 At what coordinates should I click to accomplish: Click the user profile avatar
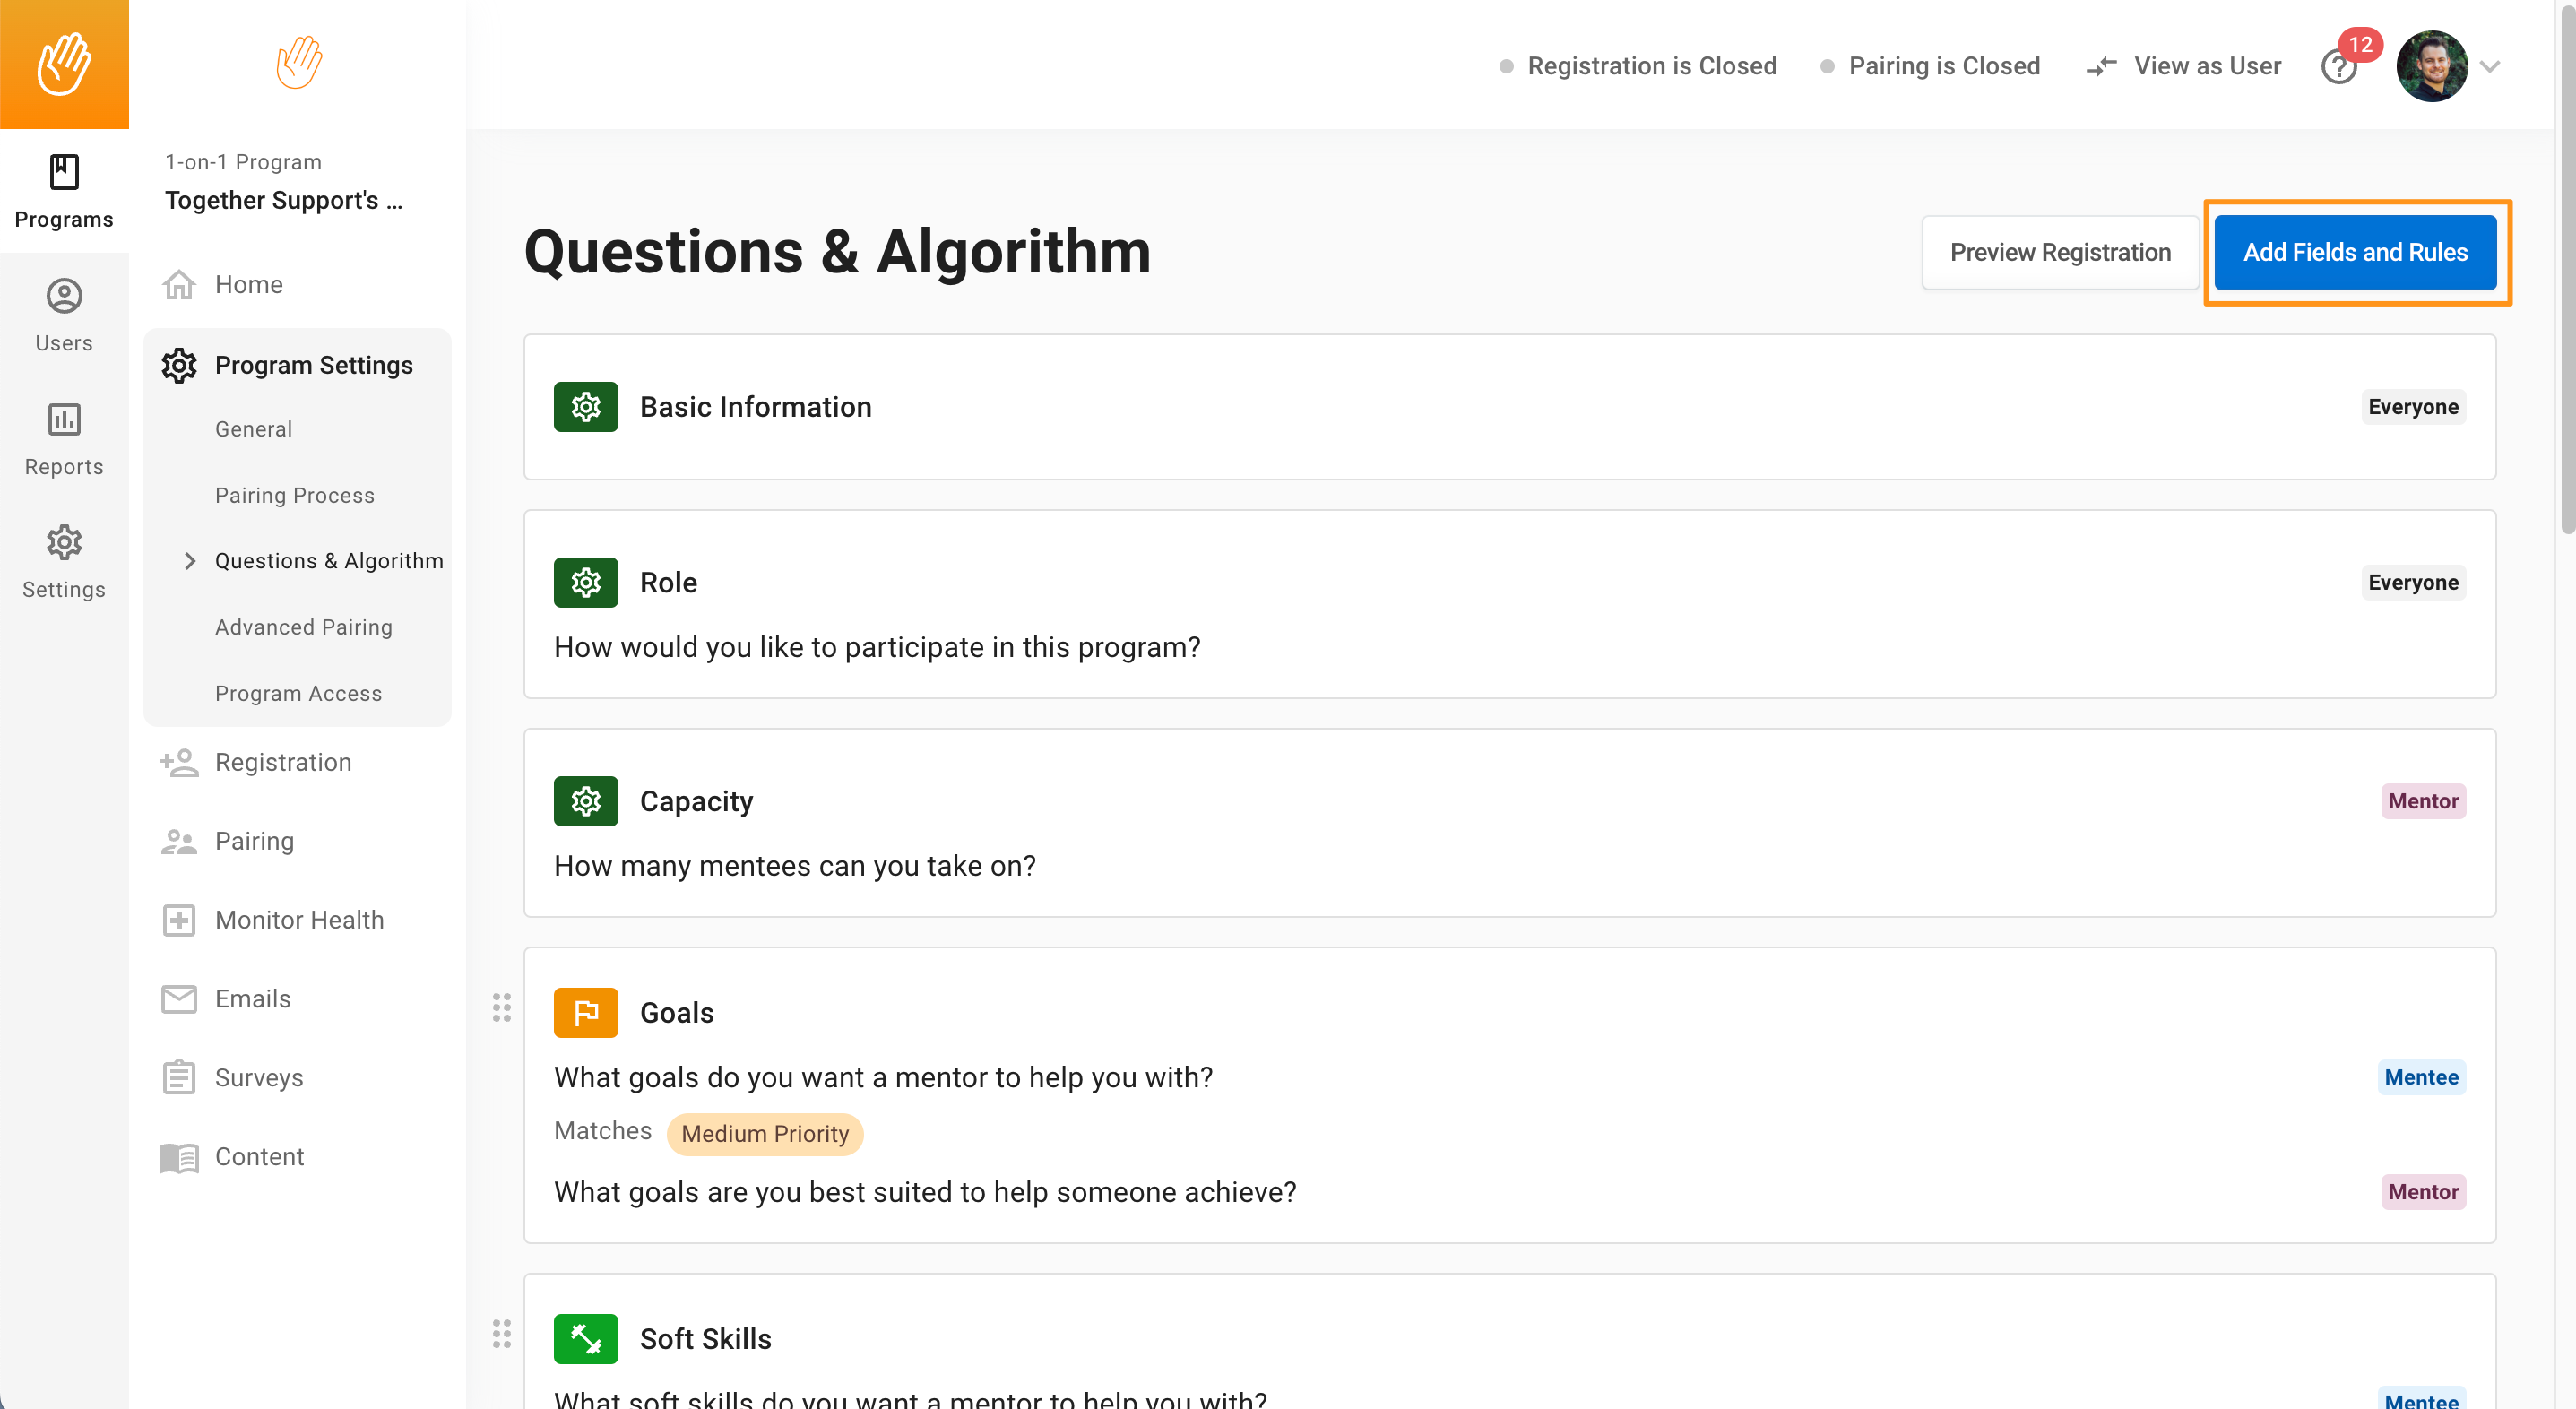[x=2432, y=66]
